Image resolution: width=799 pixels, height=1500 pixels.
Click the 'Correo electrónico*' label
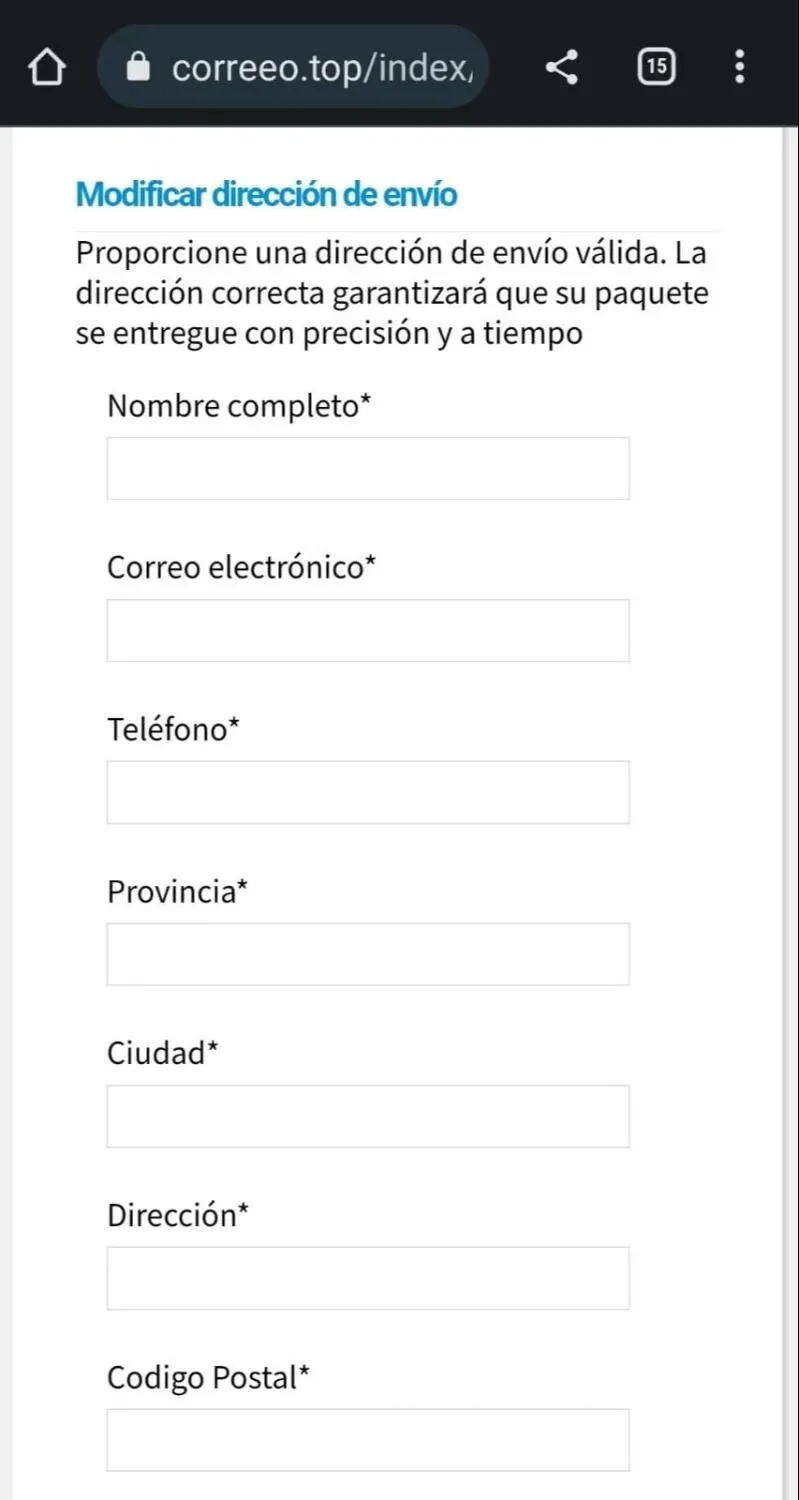point(242,568)
